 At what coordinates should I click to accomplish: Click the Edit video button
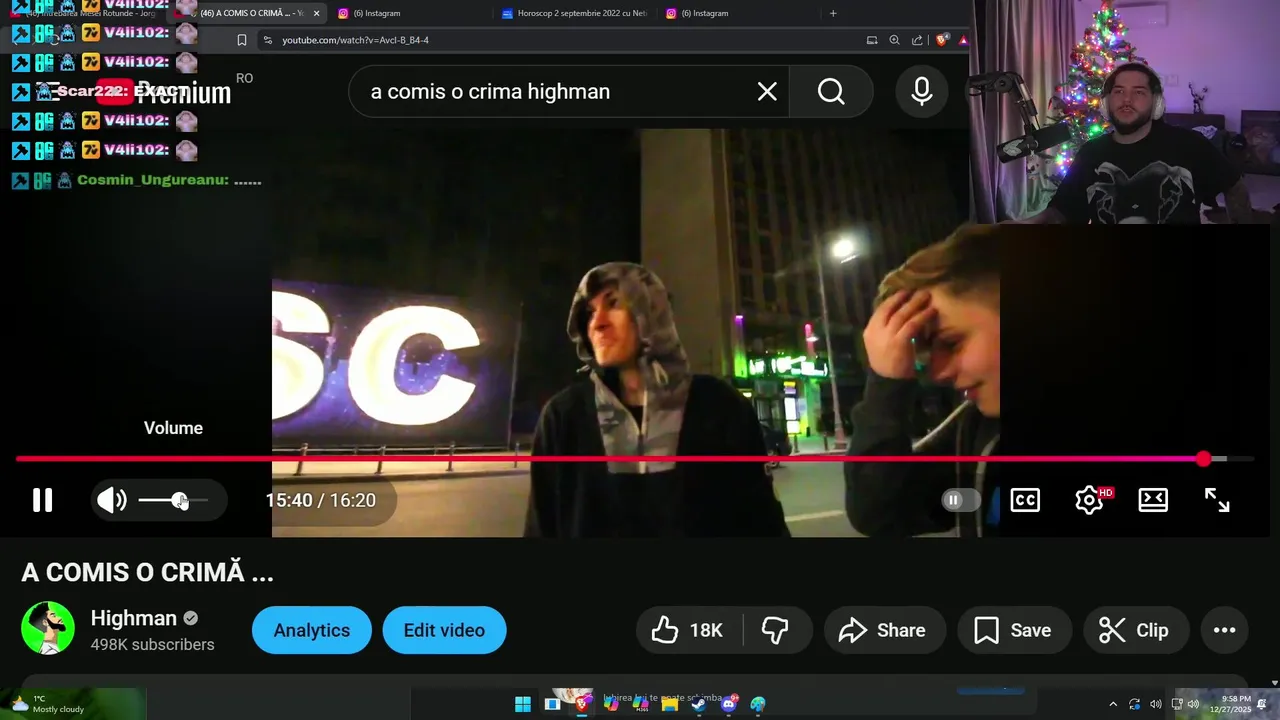pos(444,630)
